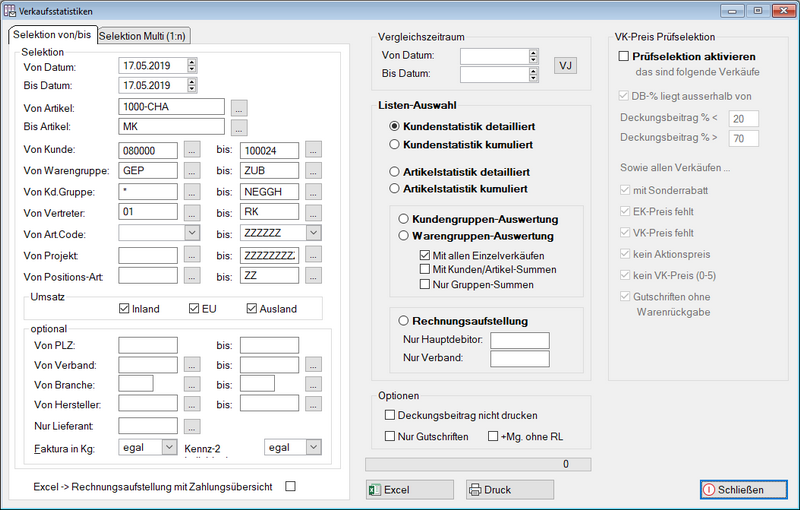Expand the Von Art.Code dropdown
This screenshot has height=510, width=800.
click(192, 232)
